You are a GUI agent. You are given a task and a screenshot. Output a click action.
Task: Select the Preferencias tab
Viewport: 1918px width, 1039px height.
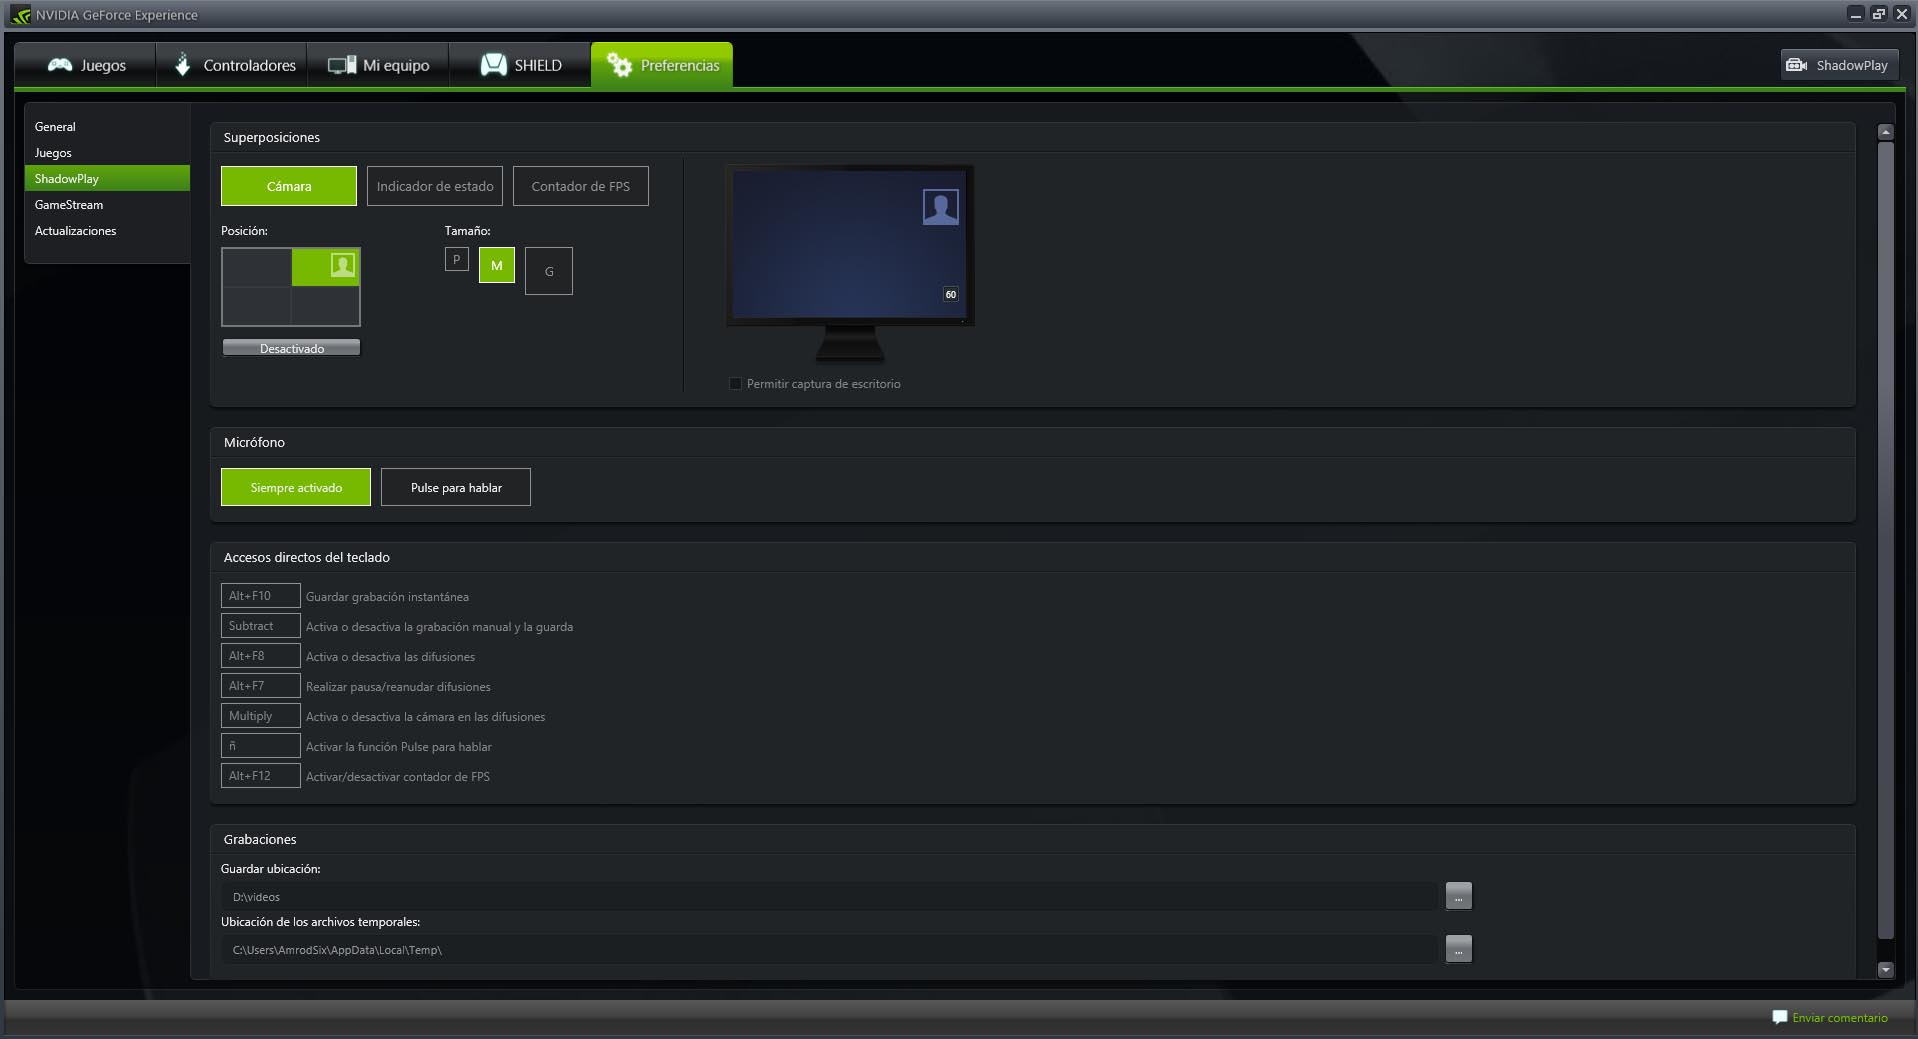pos(662,65)
